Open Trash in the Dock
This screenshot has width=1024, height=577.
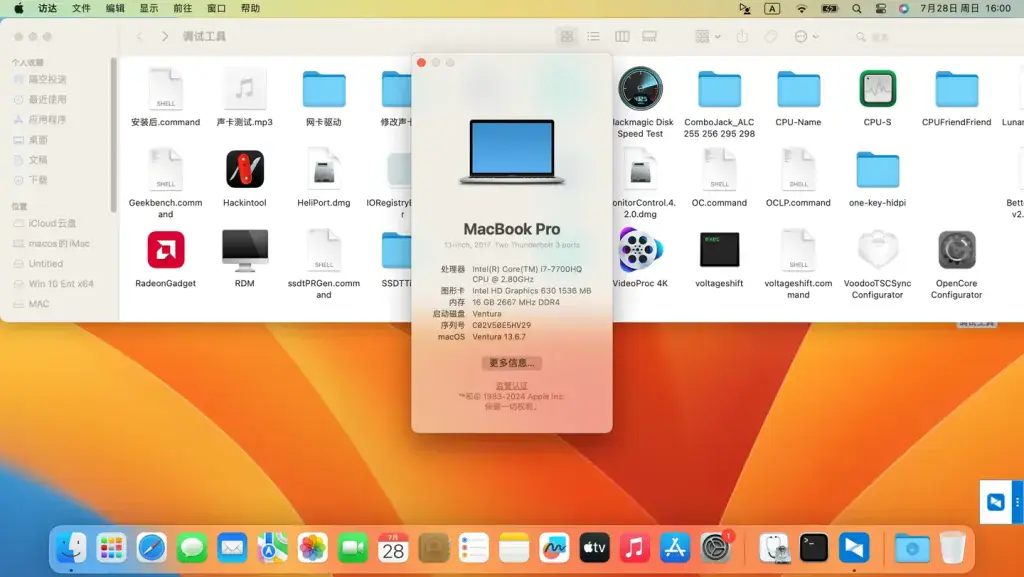[x=952, y=548]
